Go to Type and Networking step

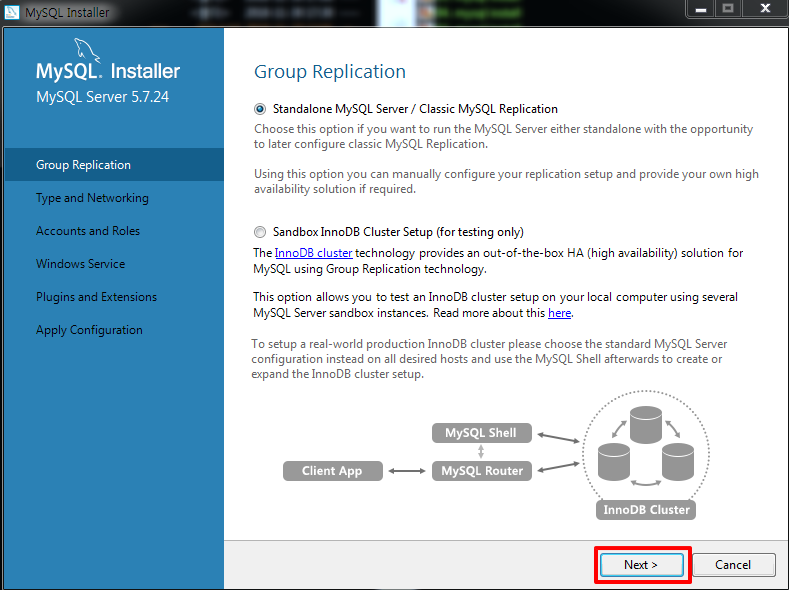click(92, 198)
